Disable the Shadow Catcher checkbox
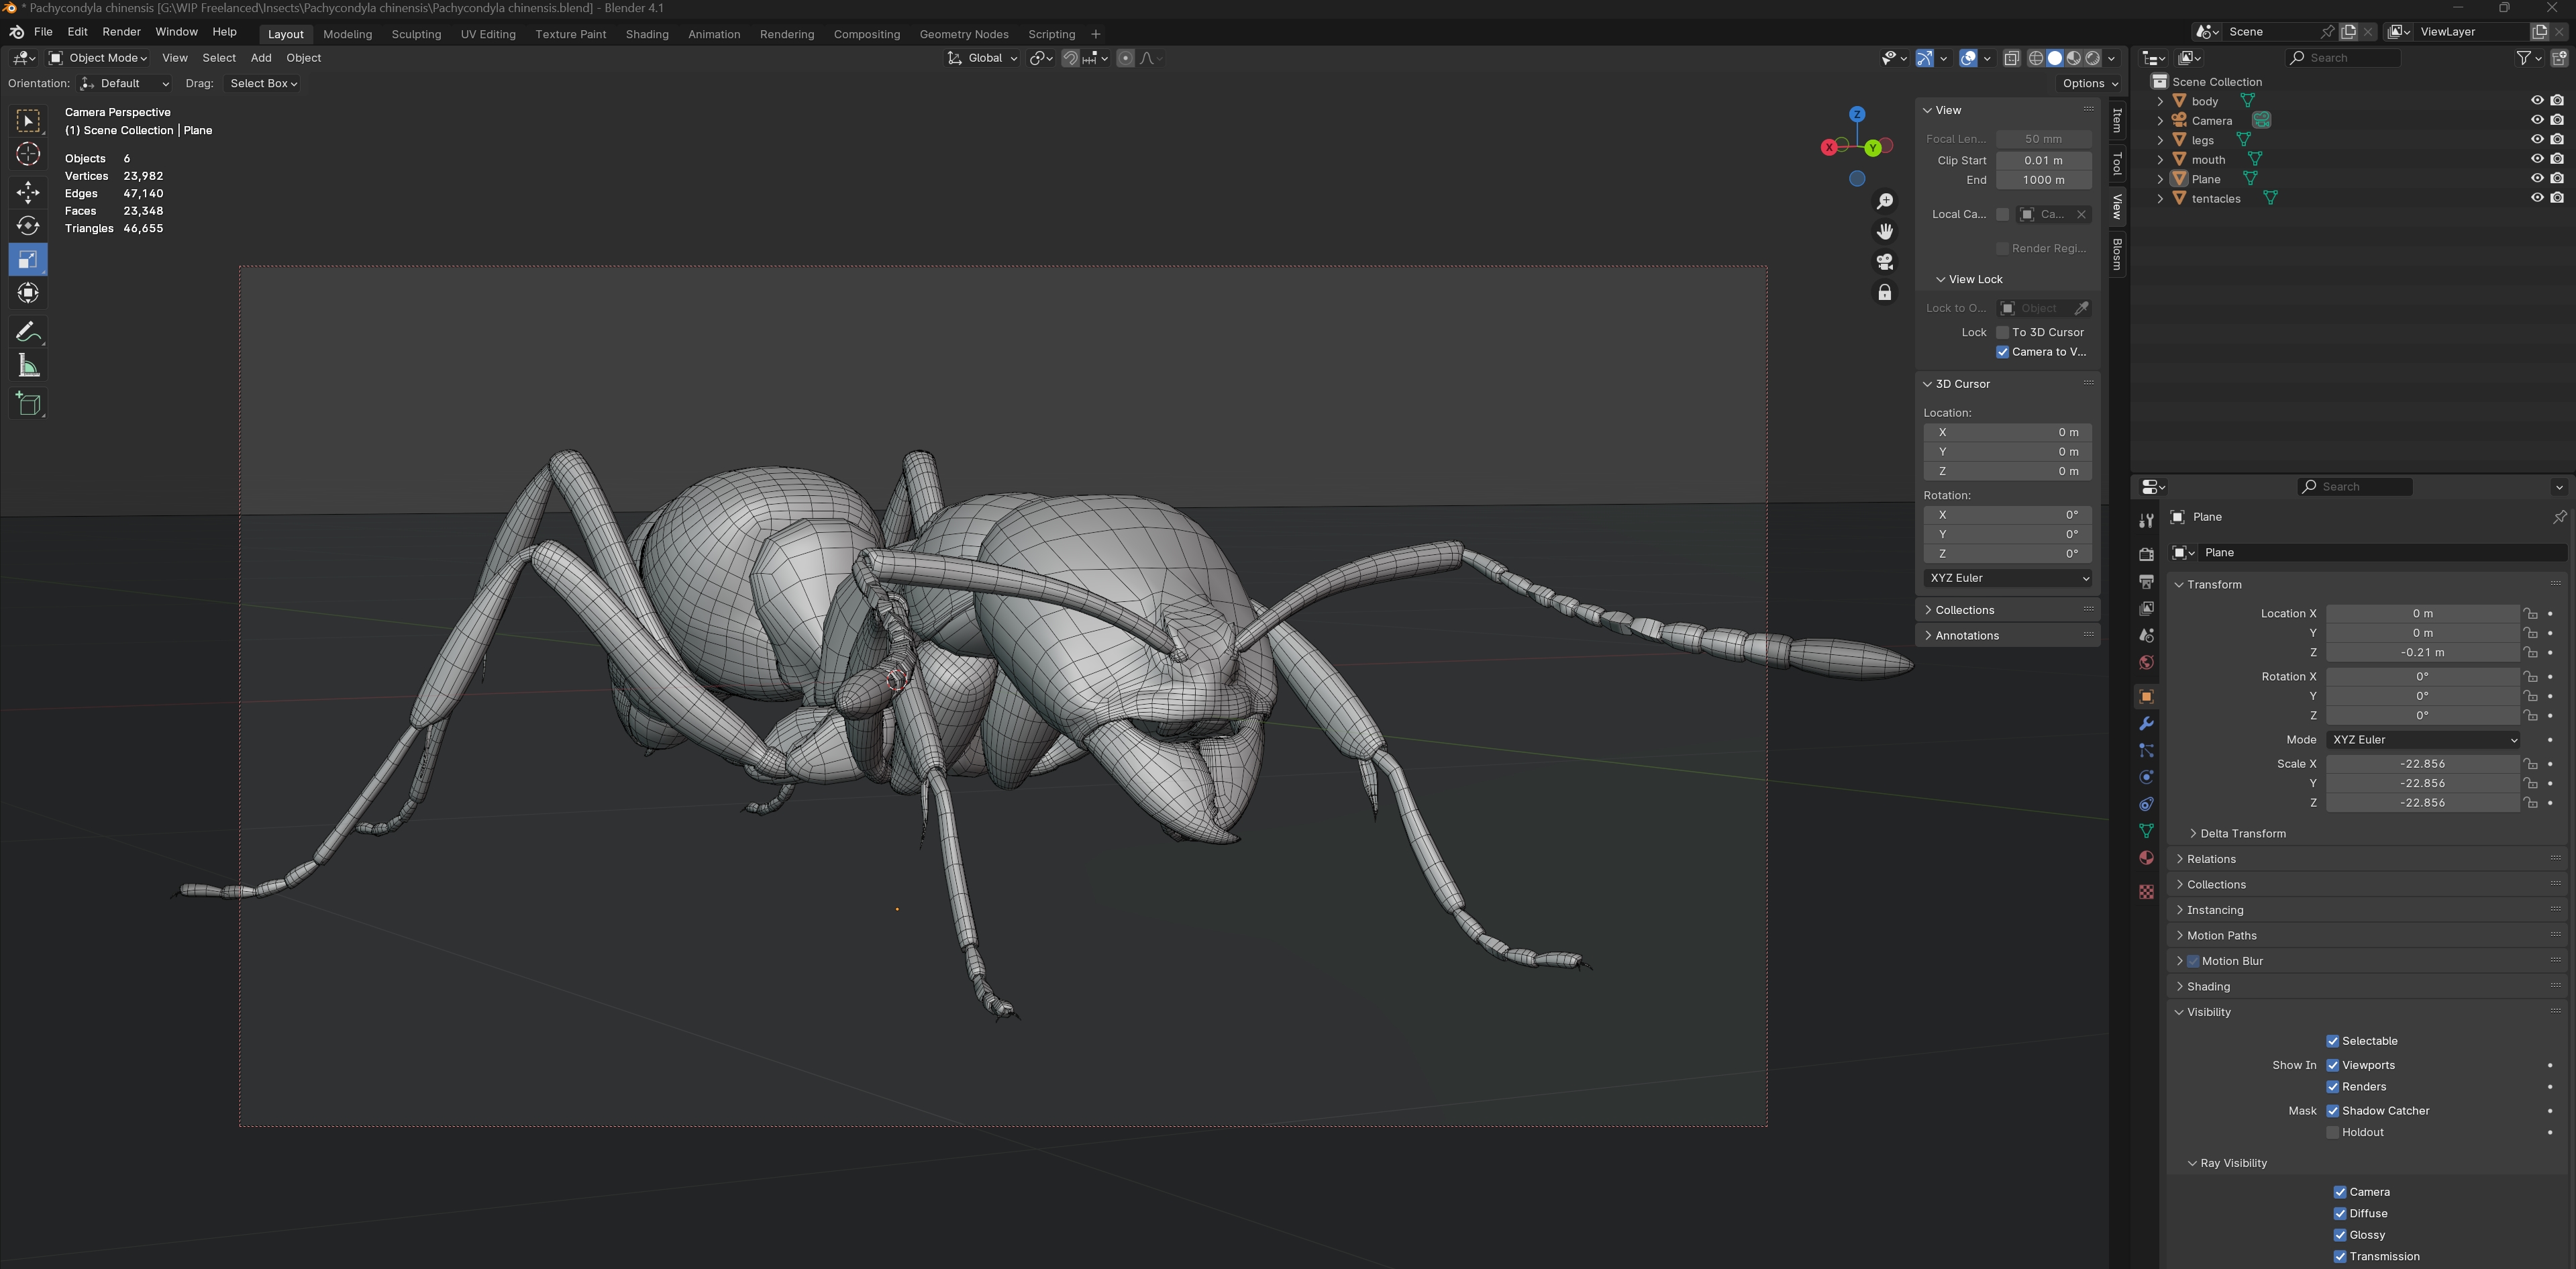The image size is (2576, 1269). tap(2332, 1110)
